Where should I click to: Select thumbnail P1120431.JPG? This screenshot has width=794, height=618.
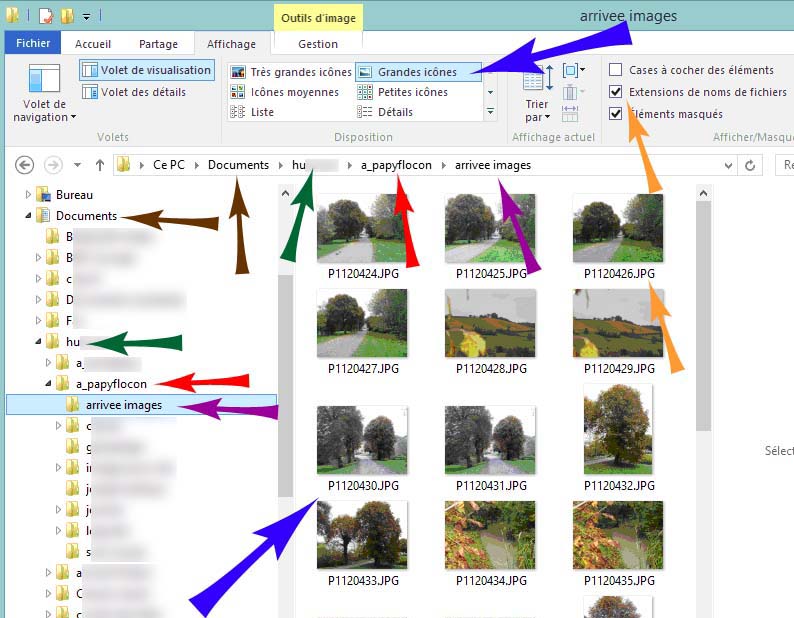click(490, 440)
